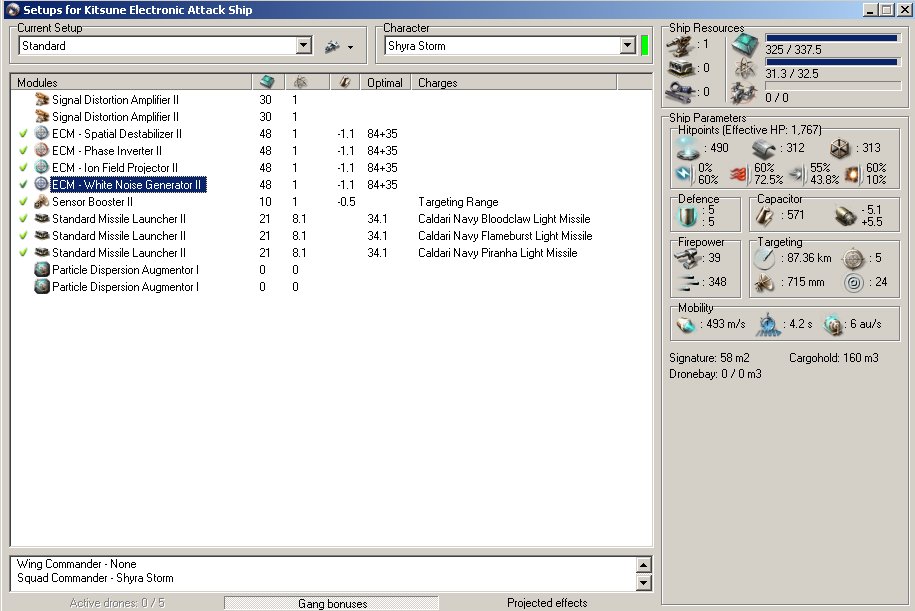The width and height of the screenshot is (915, 611).
Task: Toggle the Sensor Booster II active checkmark
Action: coord(23,201)
